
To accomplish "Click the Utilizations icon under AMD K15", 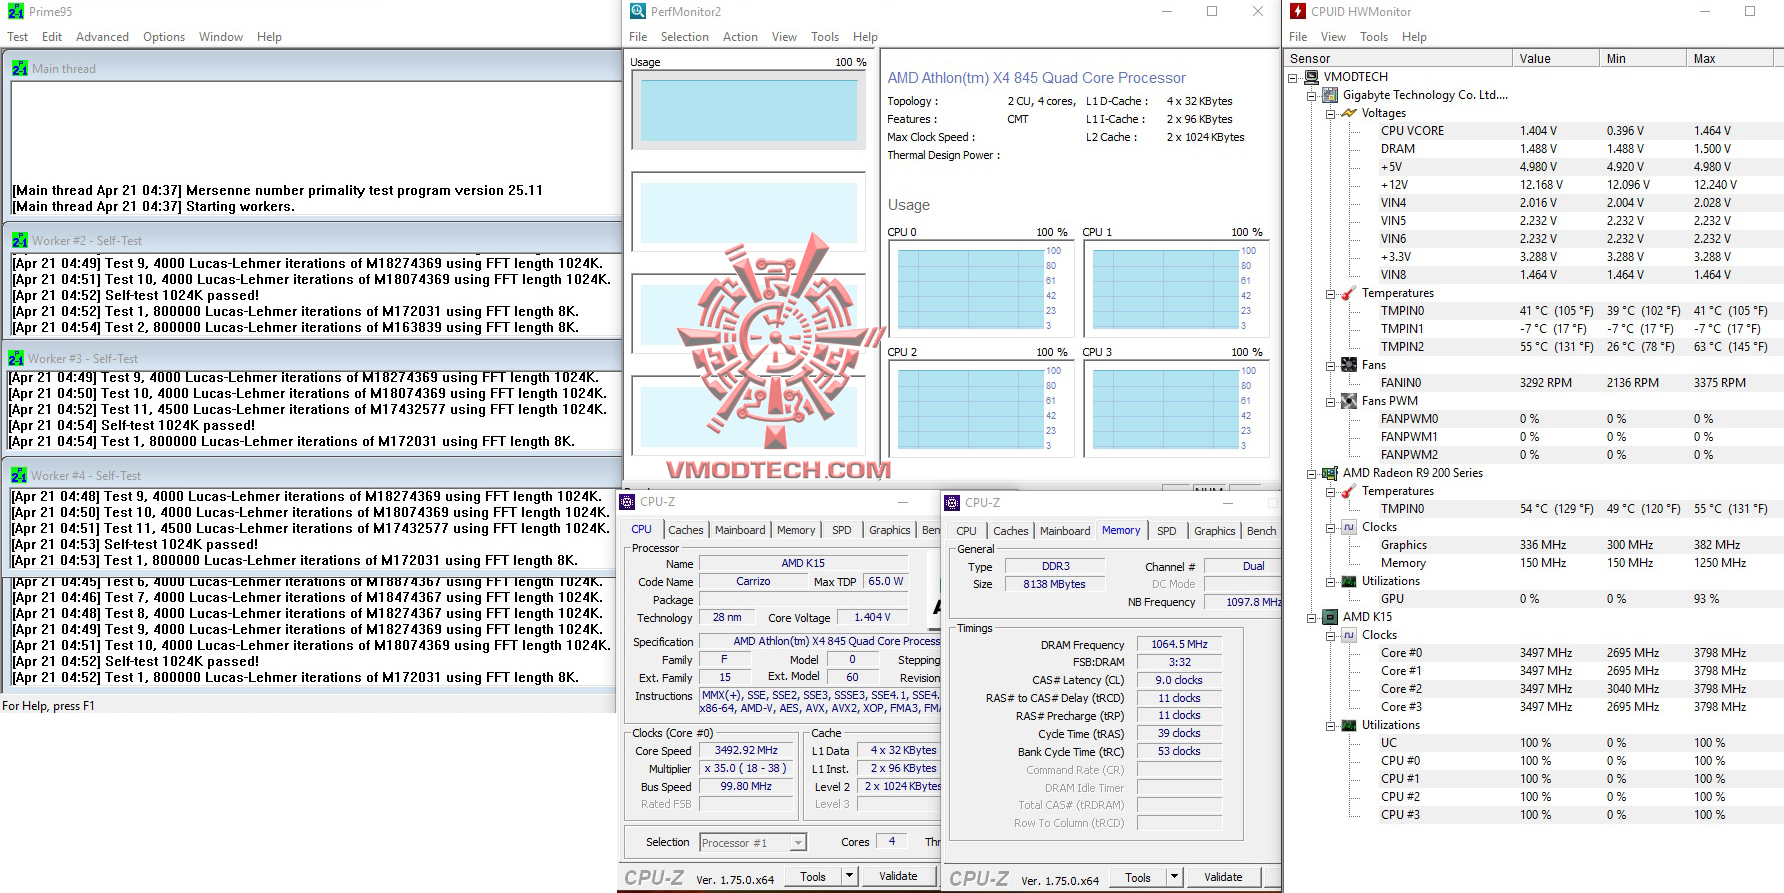I will pos(1349,725).
